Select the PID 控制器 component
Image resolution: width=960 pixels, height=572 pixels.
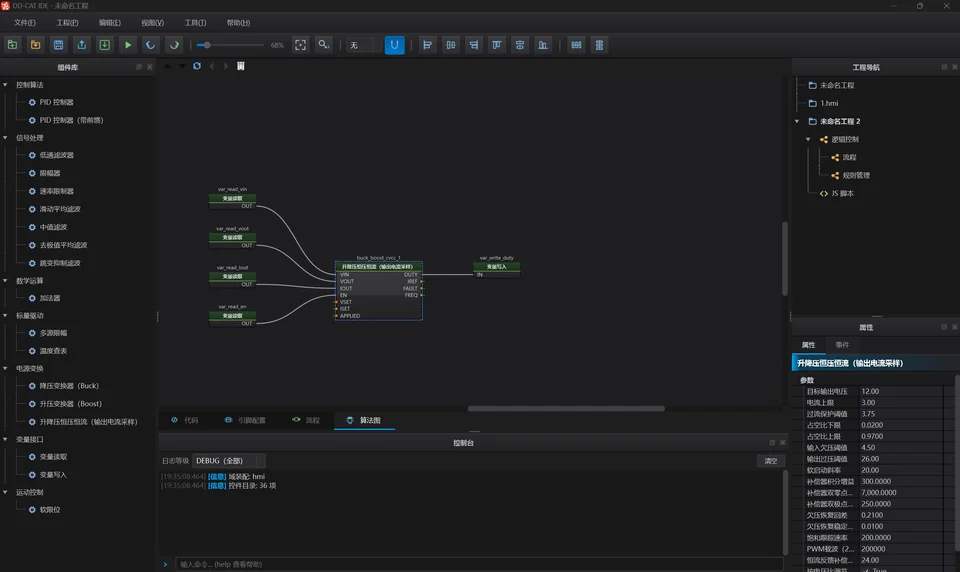[x=56, y=102]
